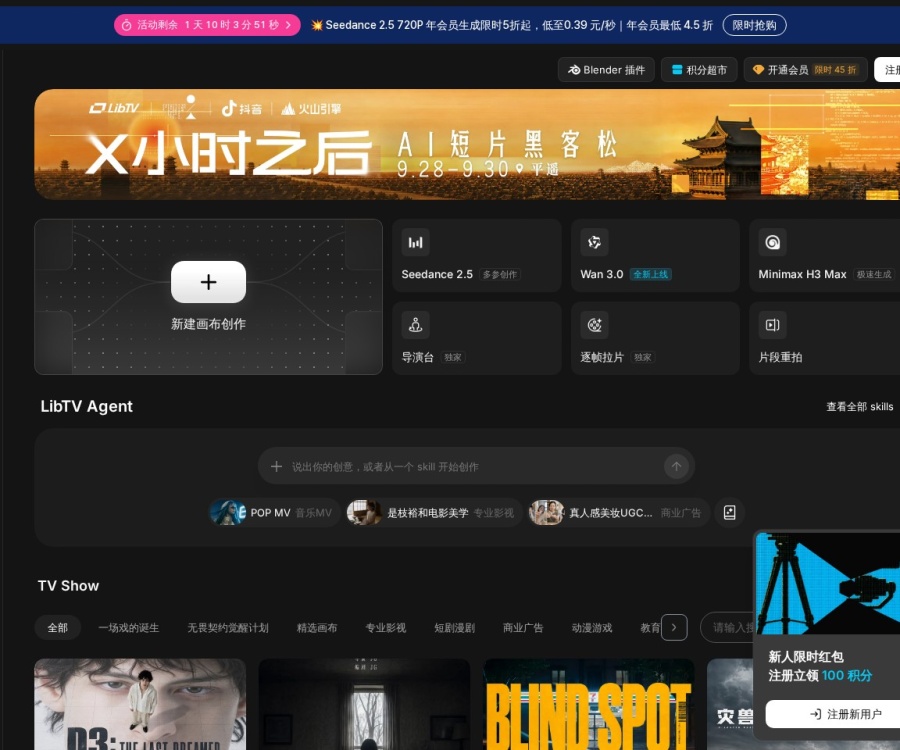Click the 真人感美妆 chip avatar image
900x750 pixels.
tap(547, 512)
